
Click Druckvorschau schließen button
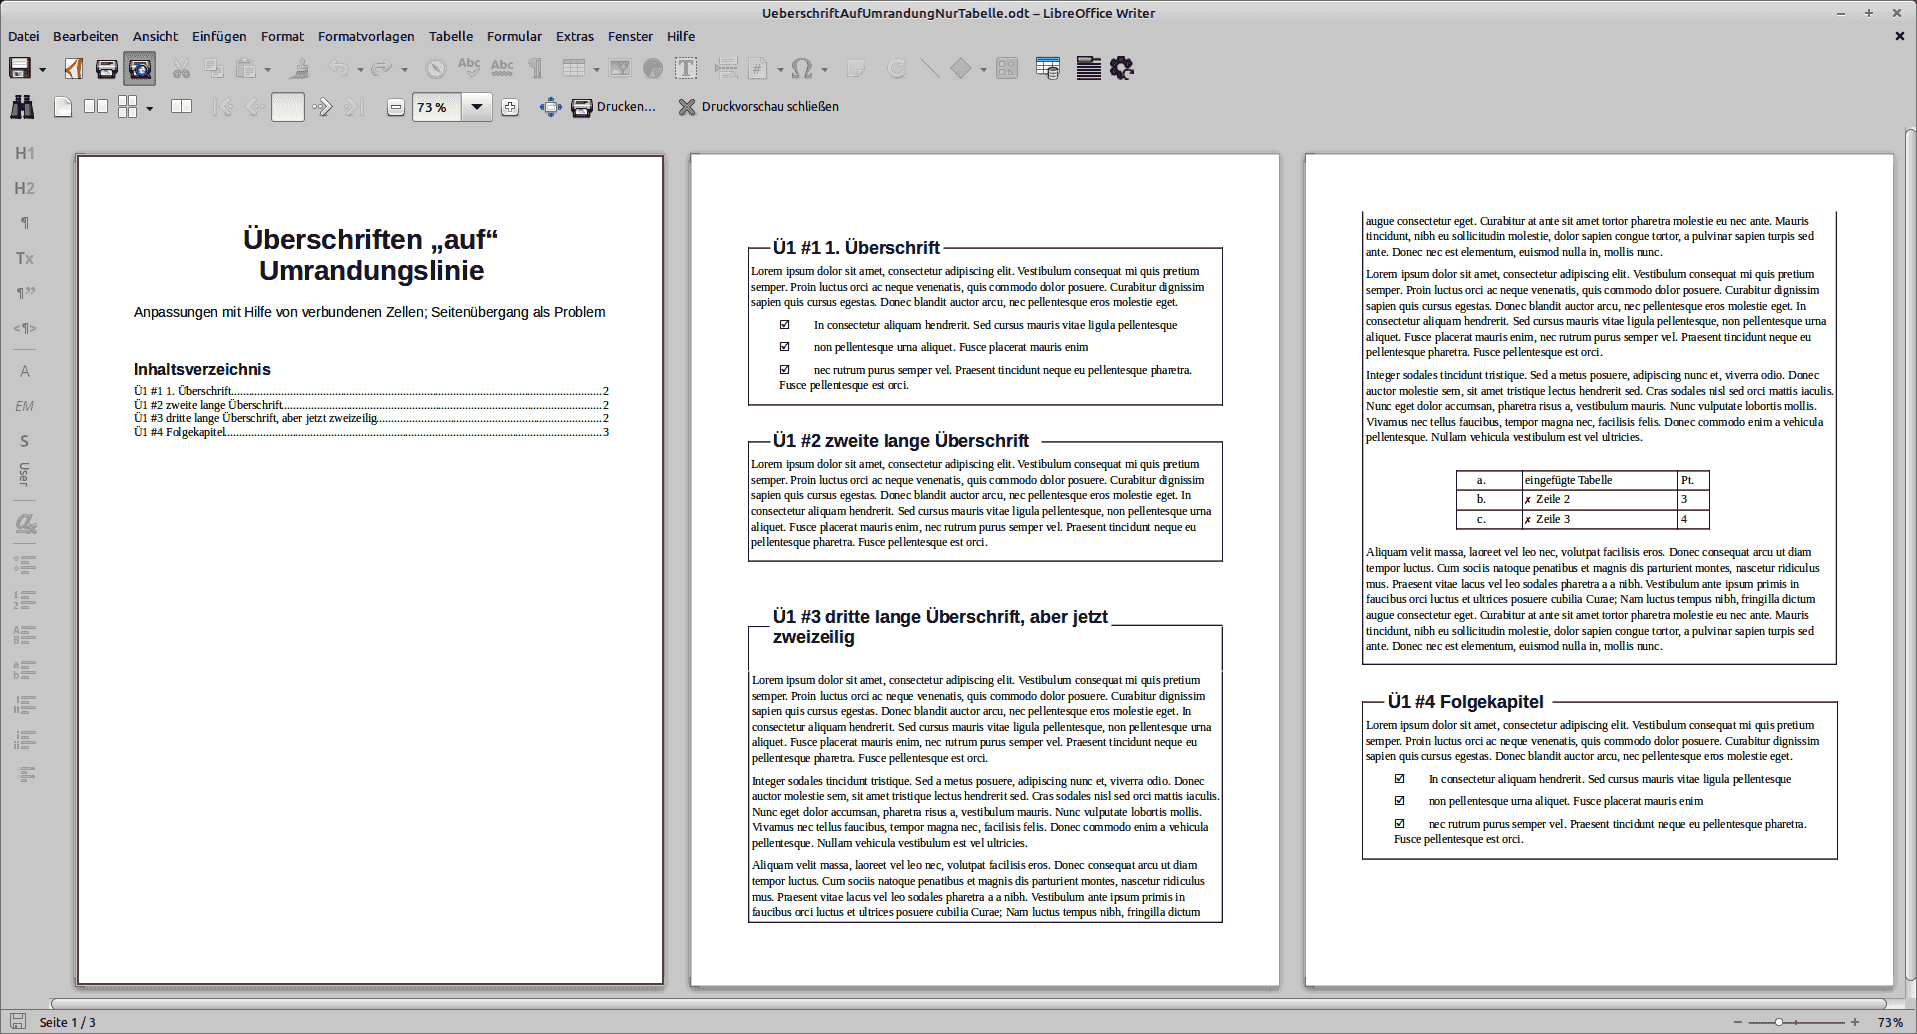pos(759,107)
